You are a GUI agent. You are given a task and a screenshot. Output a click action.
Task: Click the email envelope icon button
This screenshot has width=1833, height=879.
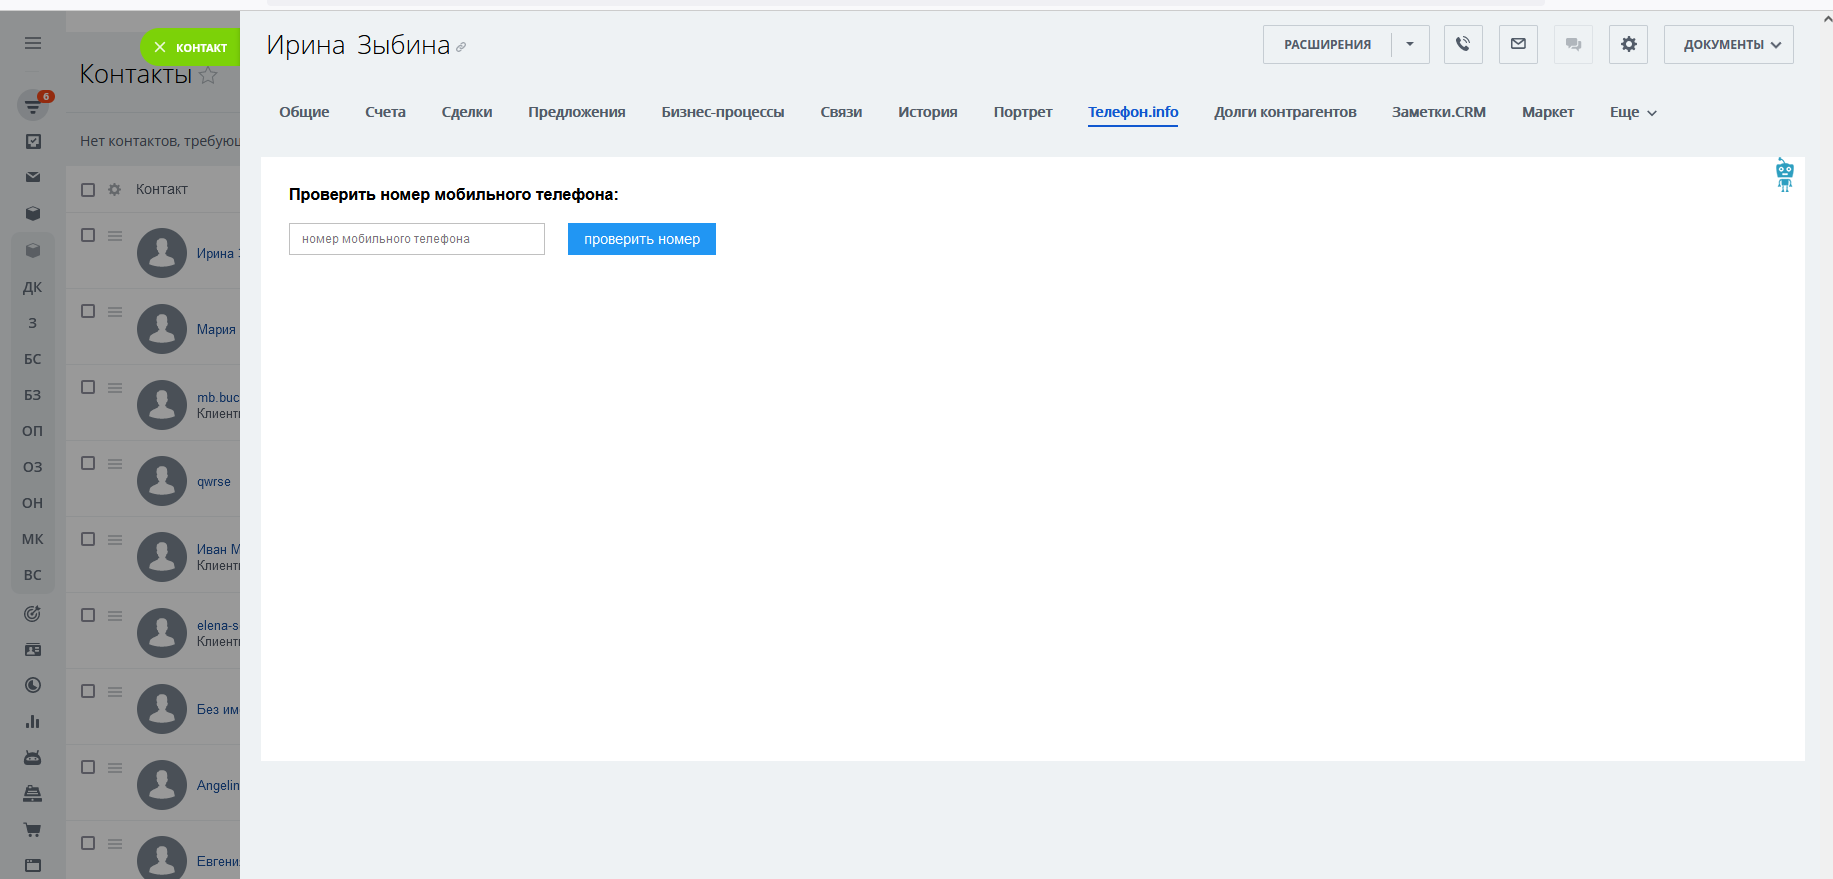tap(1518, 44)
